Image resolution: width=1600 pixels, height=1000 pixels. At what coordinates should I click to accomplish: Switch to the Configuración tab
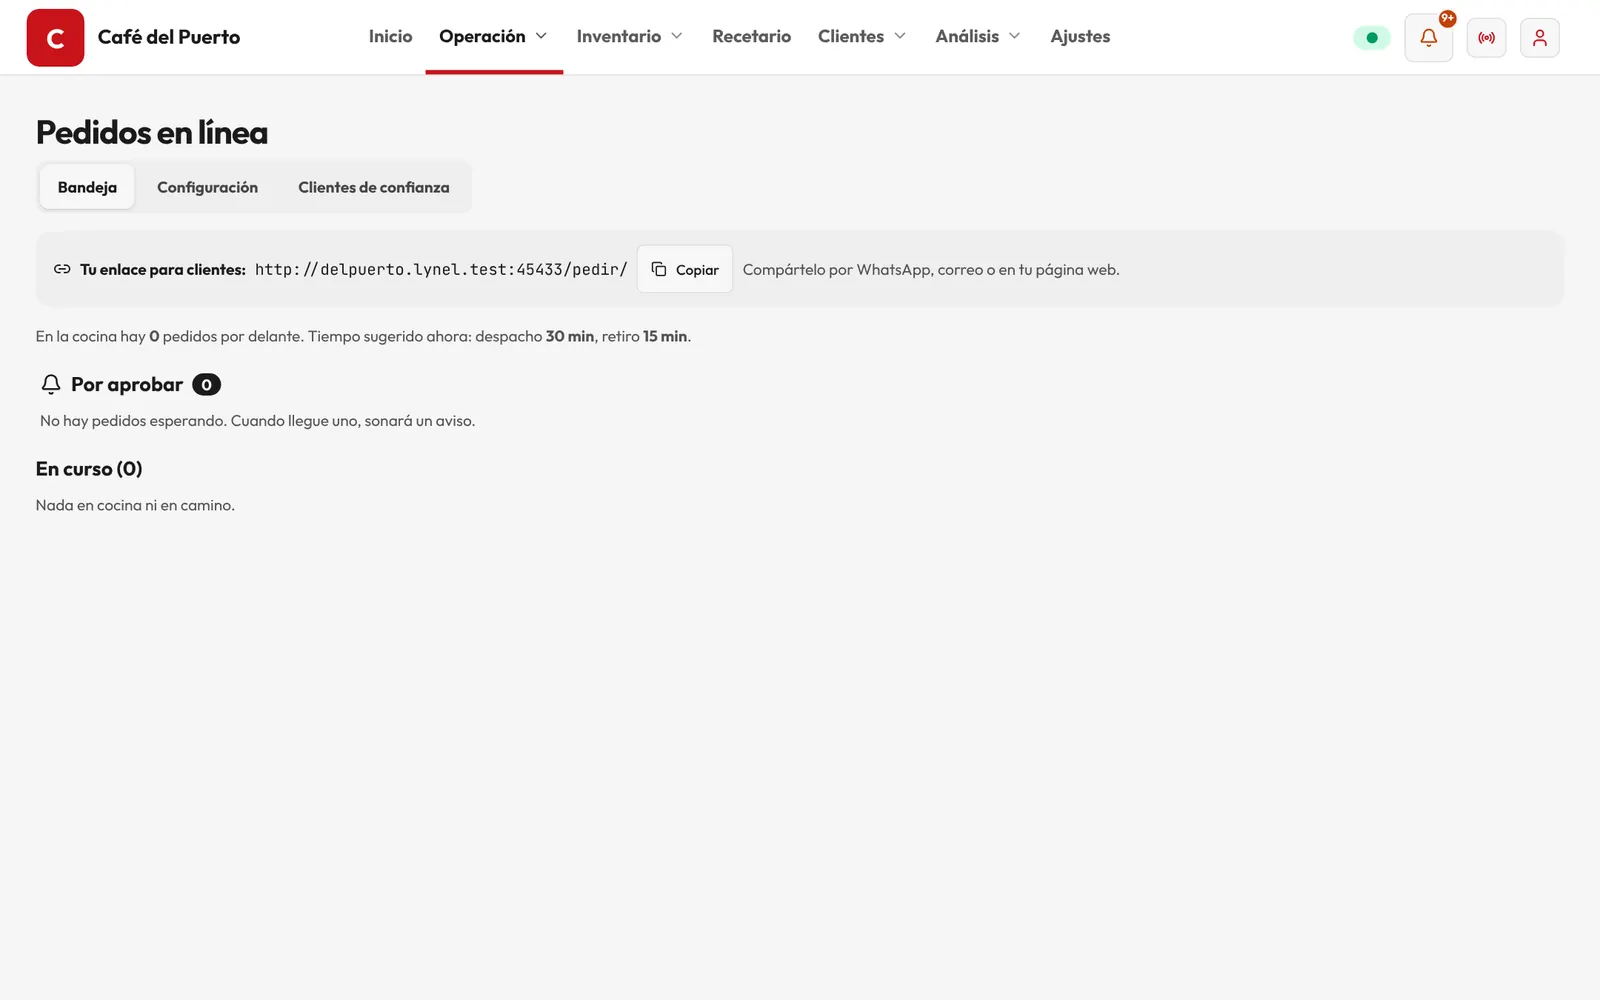[x=207, y=187]
